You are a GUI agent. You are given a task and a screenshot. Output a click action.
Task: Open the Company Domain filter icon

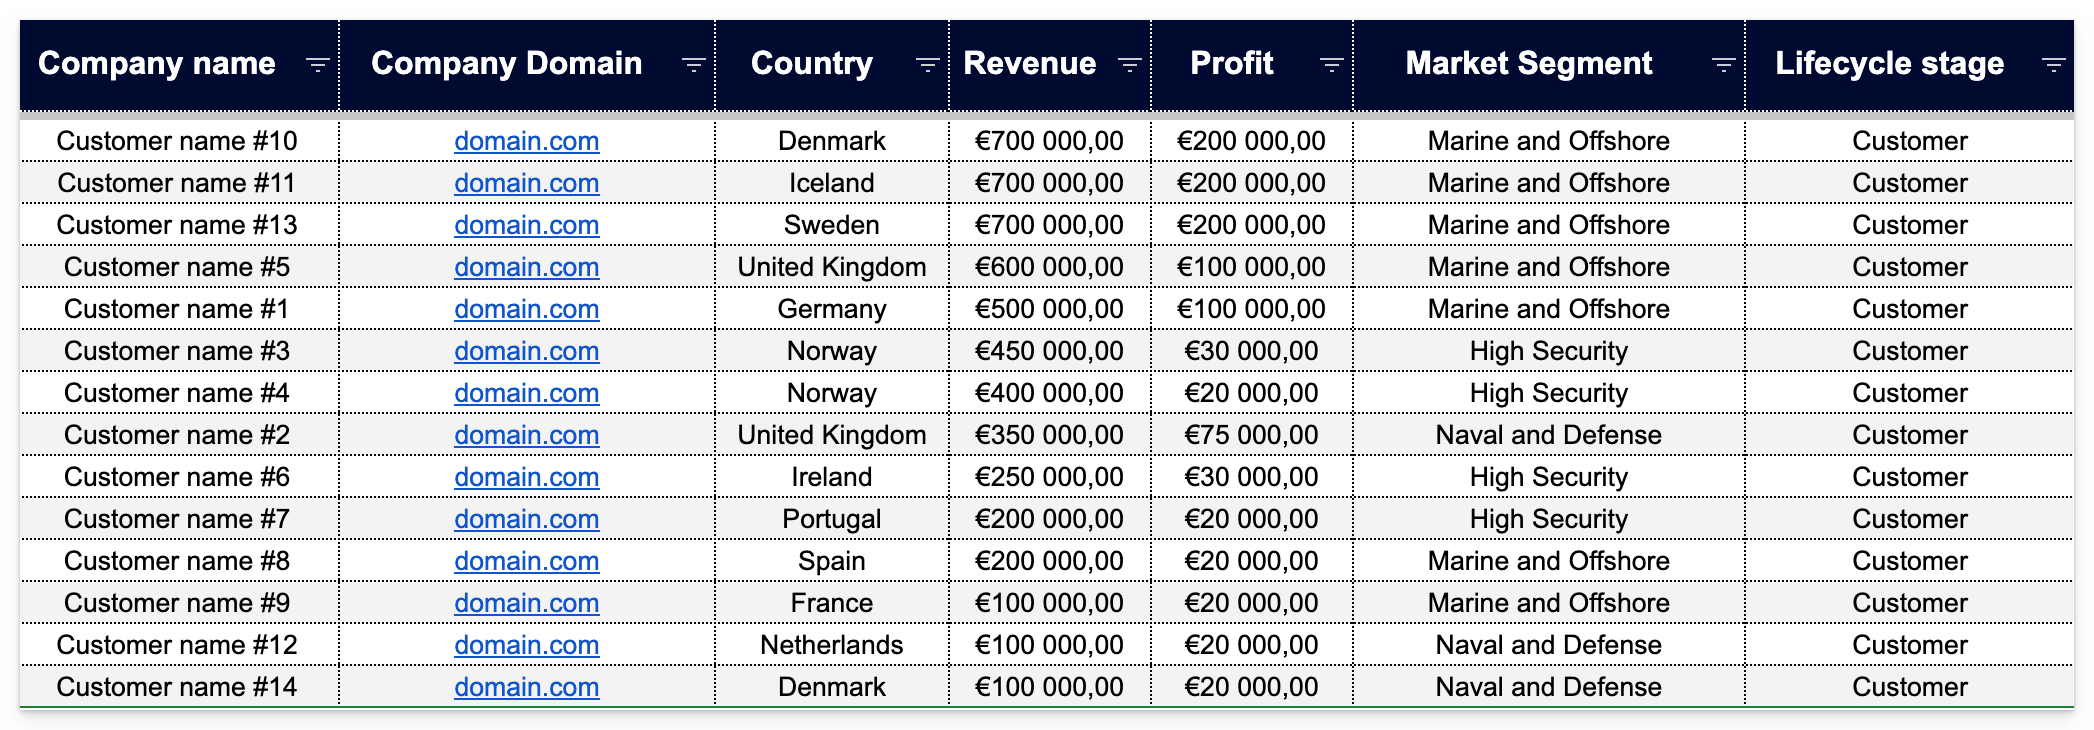693,65
